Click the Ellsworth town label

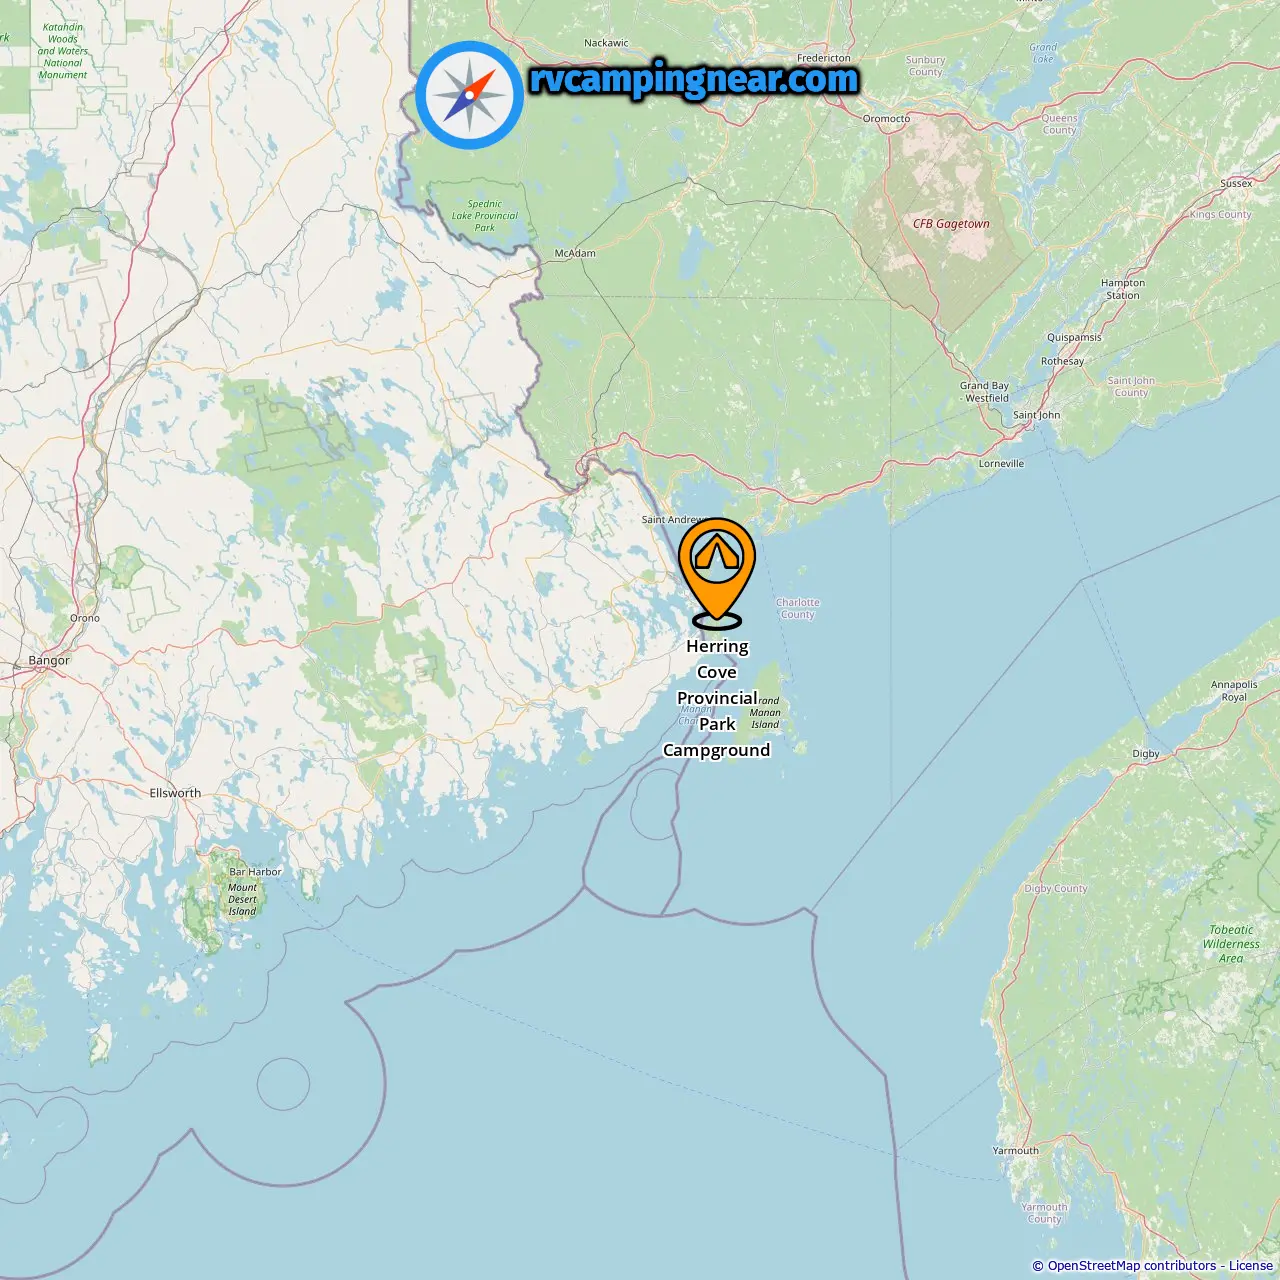click(175, 793)
